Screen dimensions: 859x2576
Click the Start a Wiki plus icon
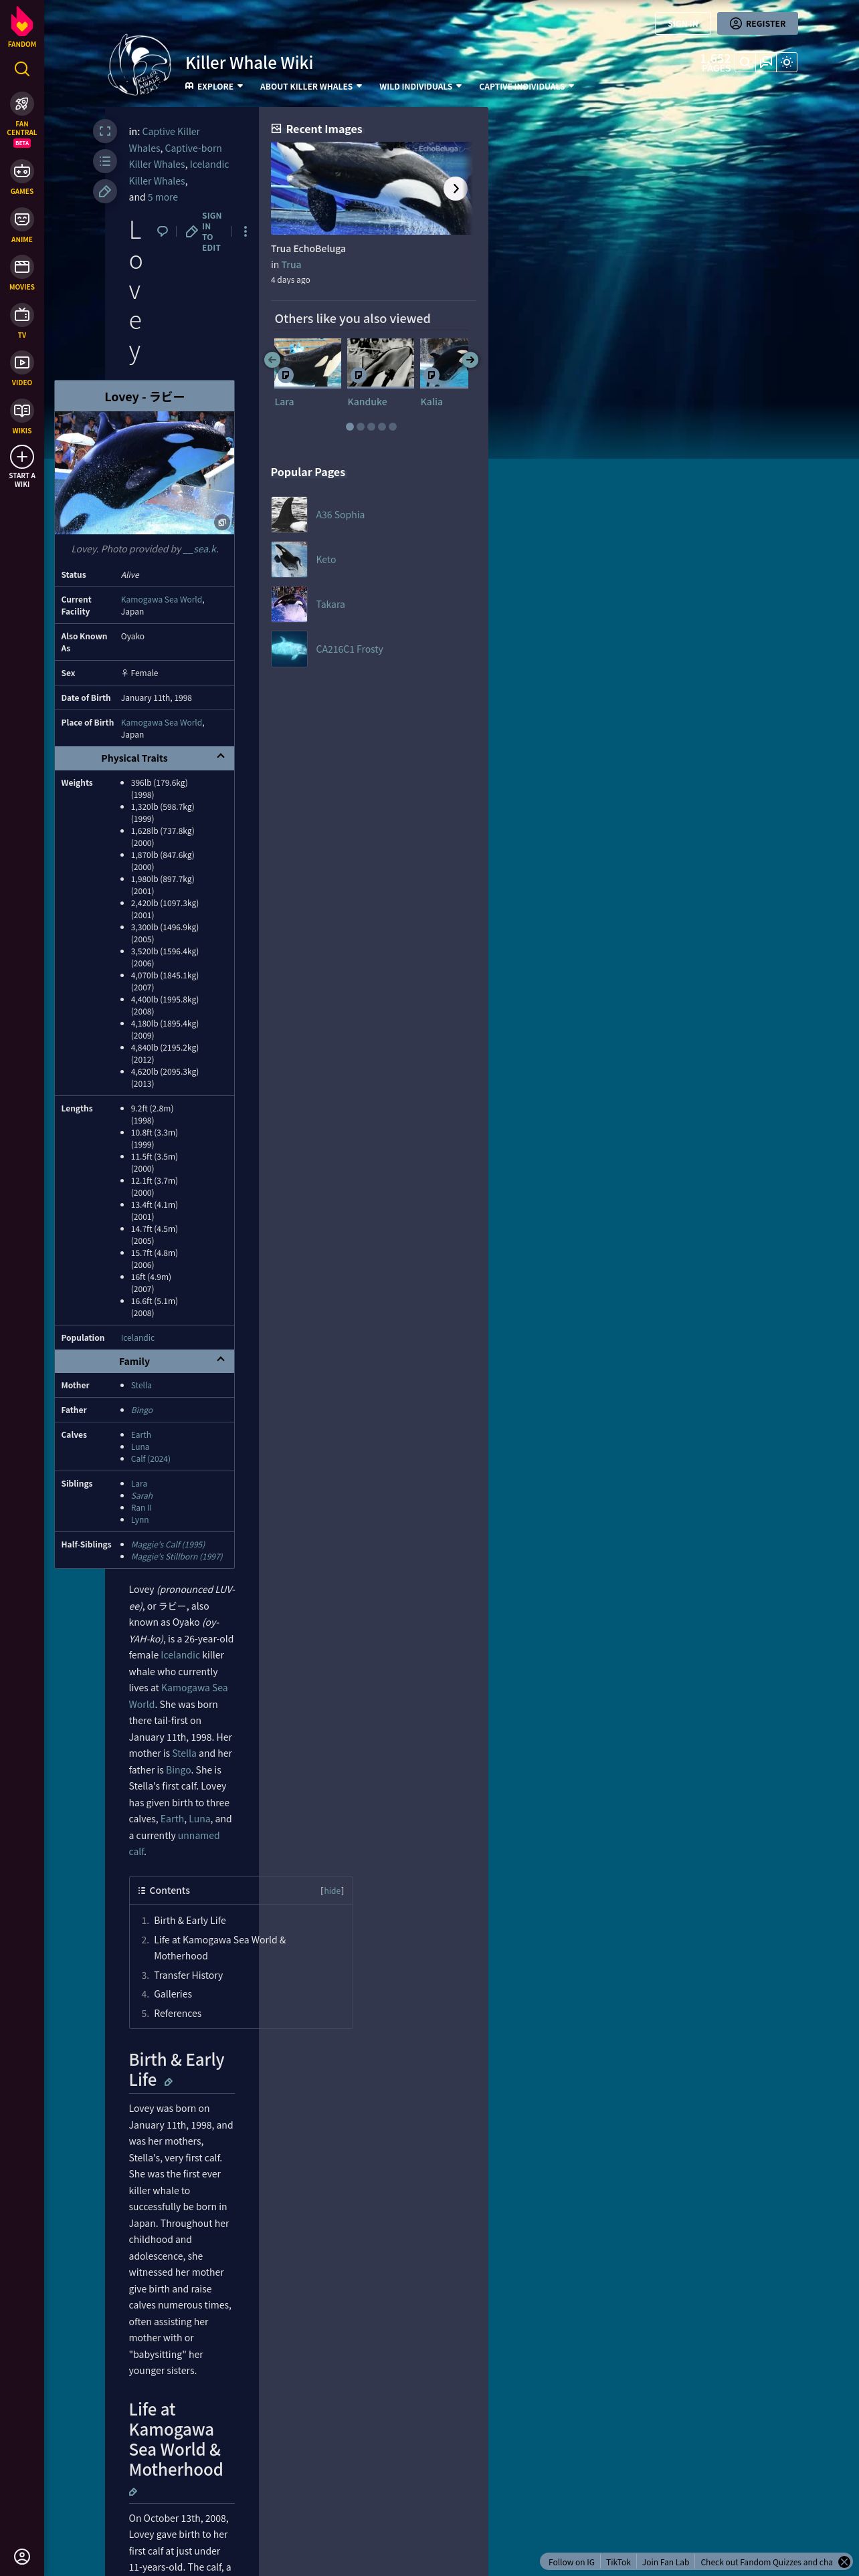22,457
